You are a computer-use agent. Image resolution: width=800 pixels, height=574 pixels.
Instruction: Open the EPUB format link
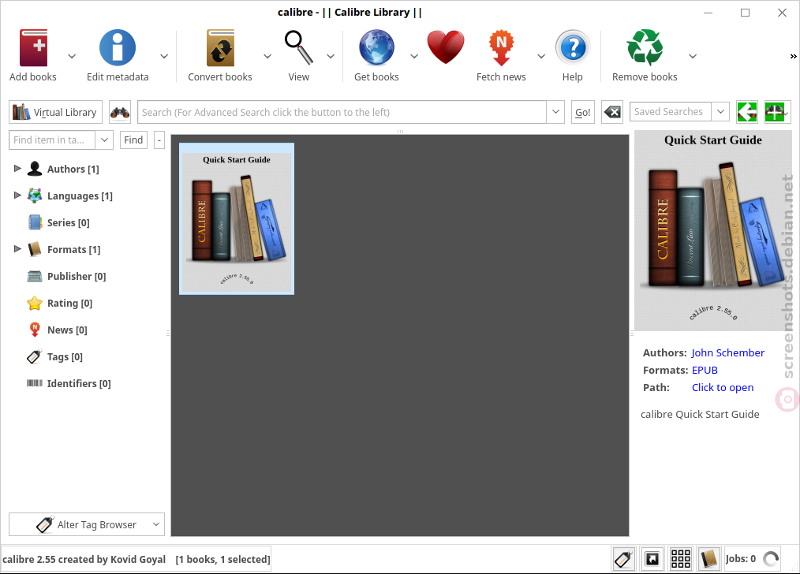pyautogui.click(x=705, y=370)
